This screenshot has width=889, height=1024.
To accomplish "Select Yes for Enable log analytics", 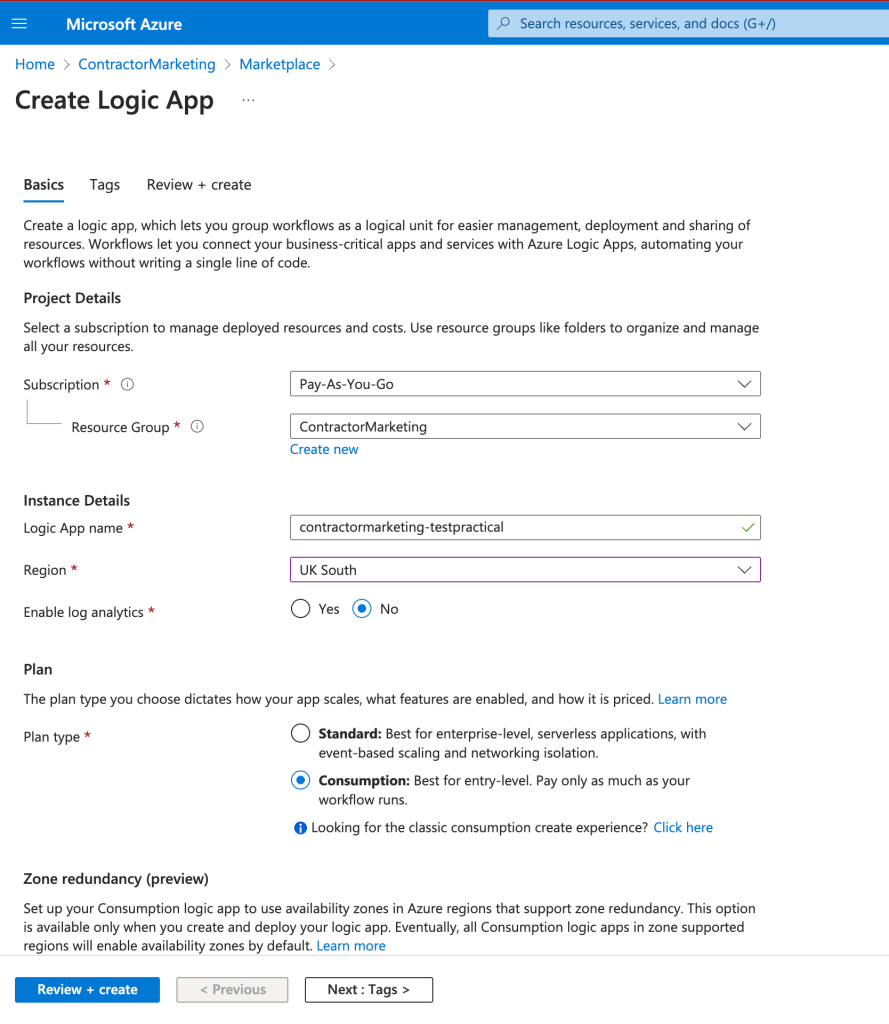I will coord(300,609).
